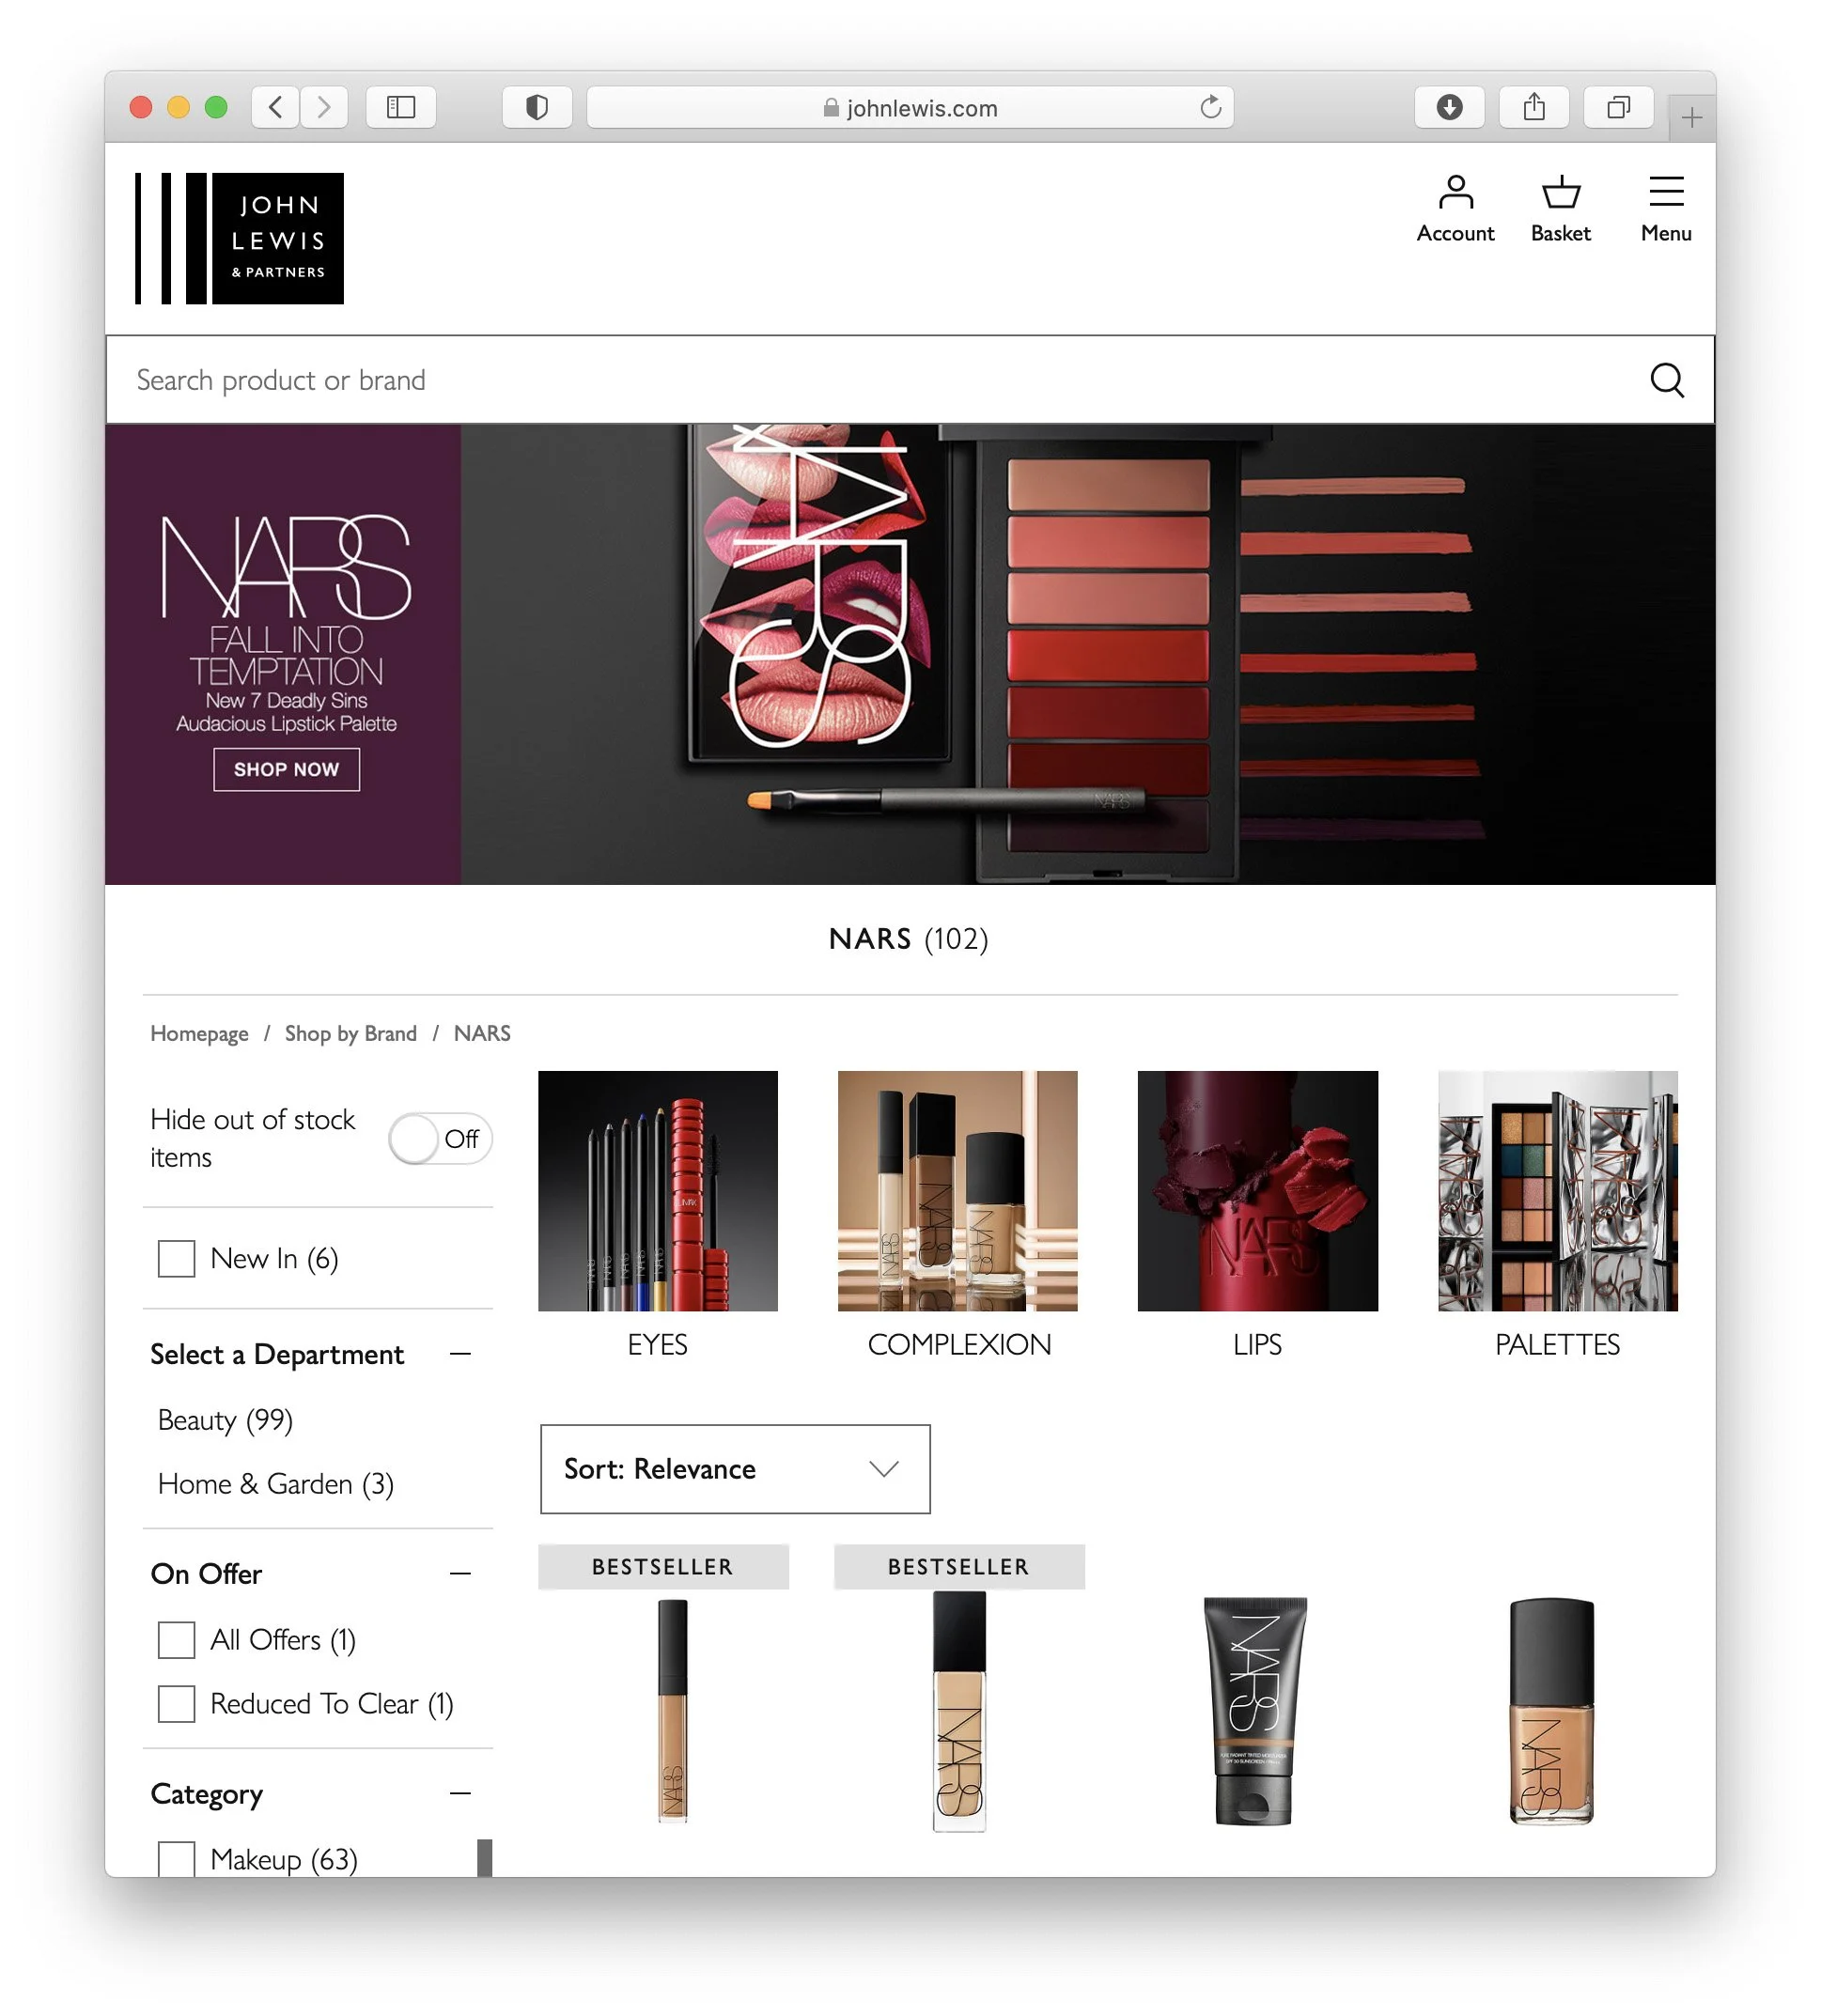Click the NARS lipstick palette banner image
1821x2016 pixels.
click(x=1088, y=654)
